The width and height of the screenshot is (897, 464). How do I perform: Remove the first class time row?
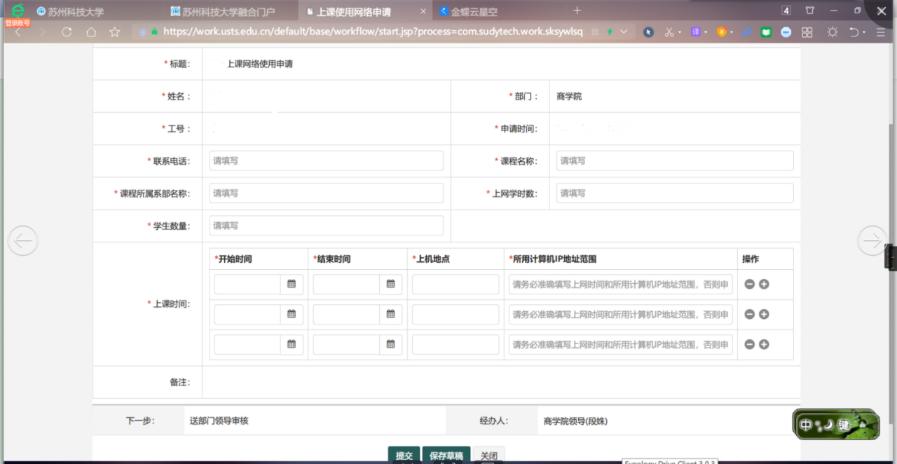click(749, 284)
